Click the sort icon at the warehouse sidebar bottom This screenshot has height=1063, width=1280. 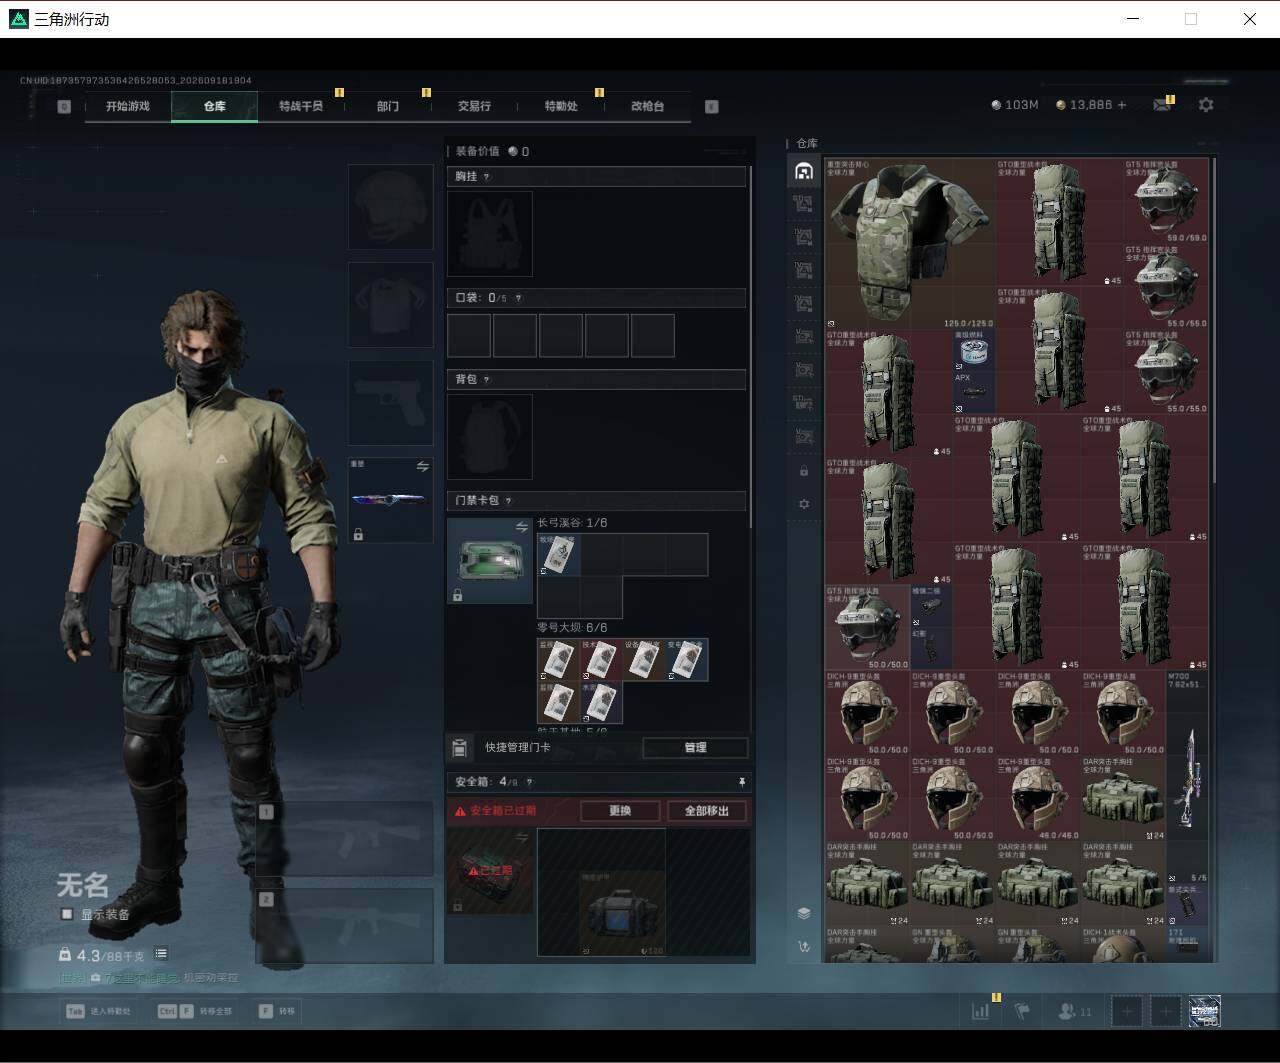click(x=803, y=946)
